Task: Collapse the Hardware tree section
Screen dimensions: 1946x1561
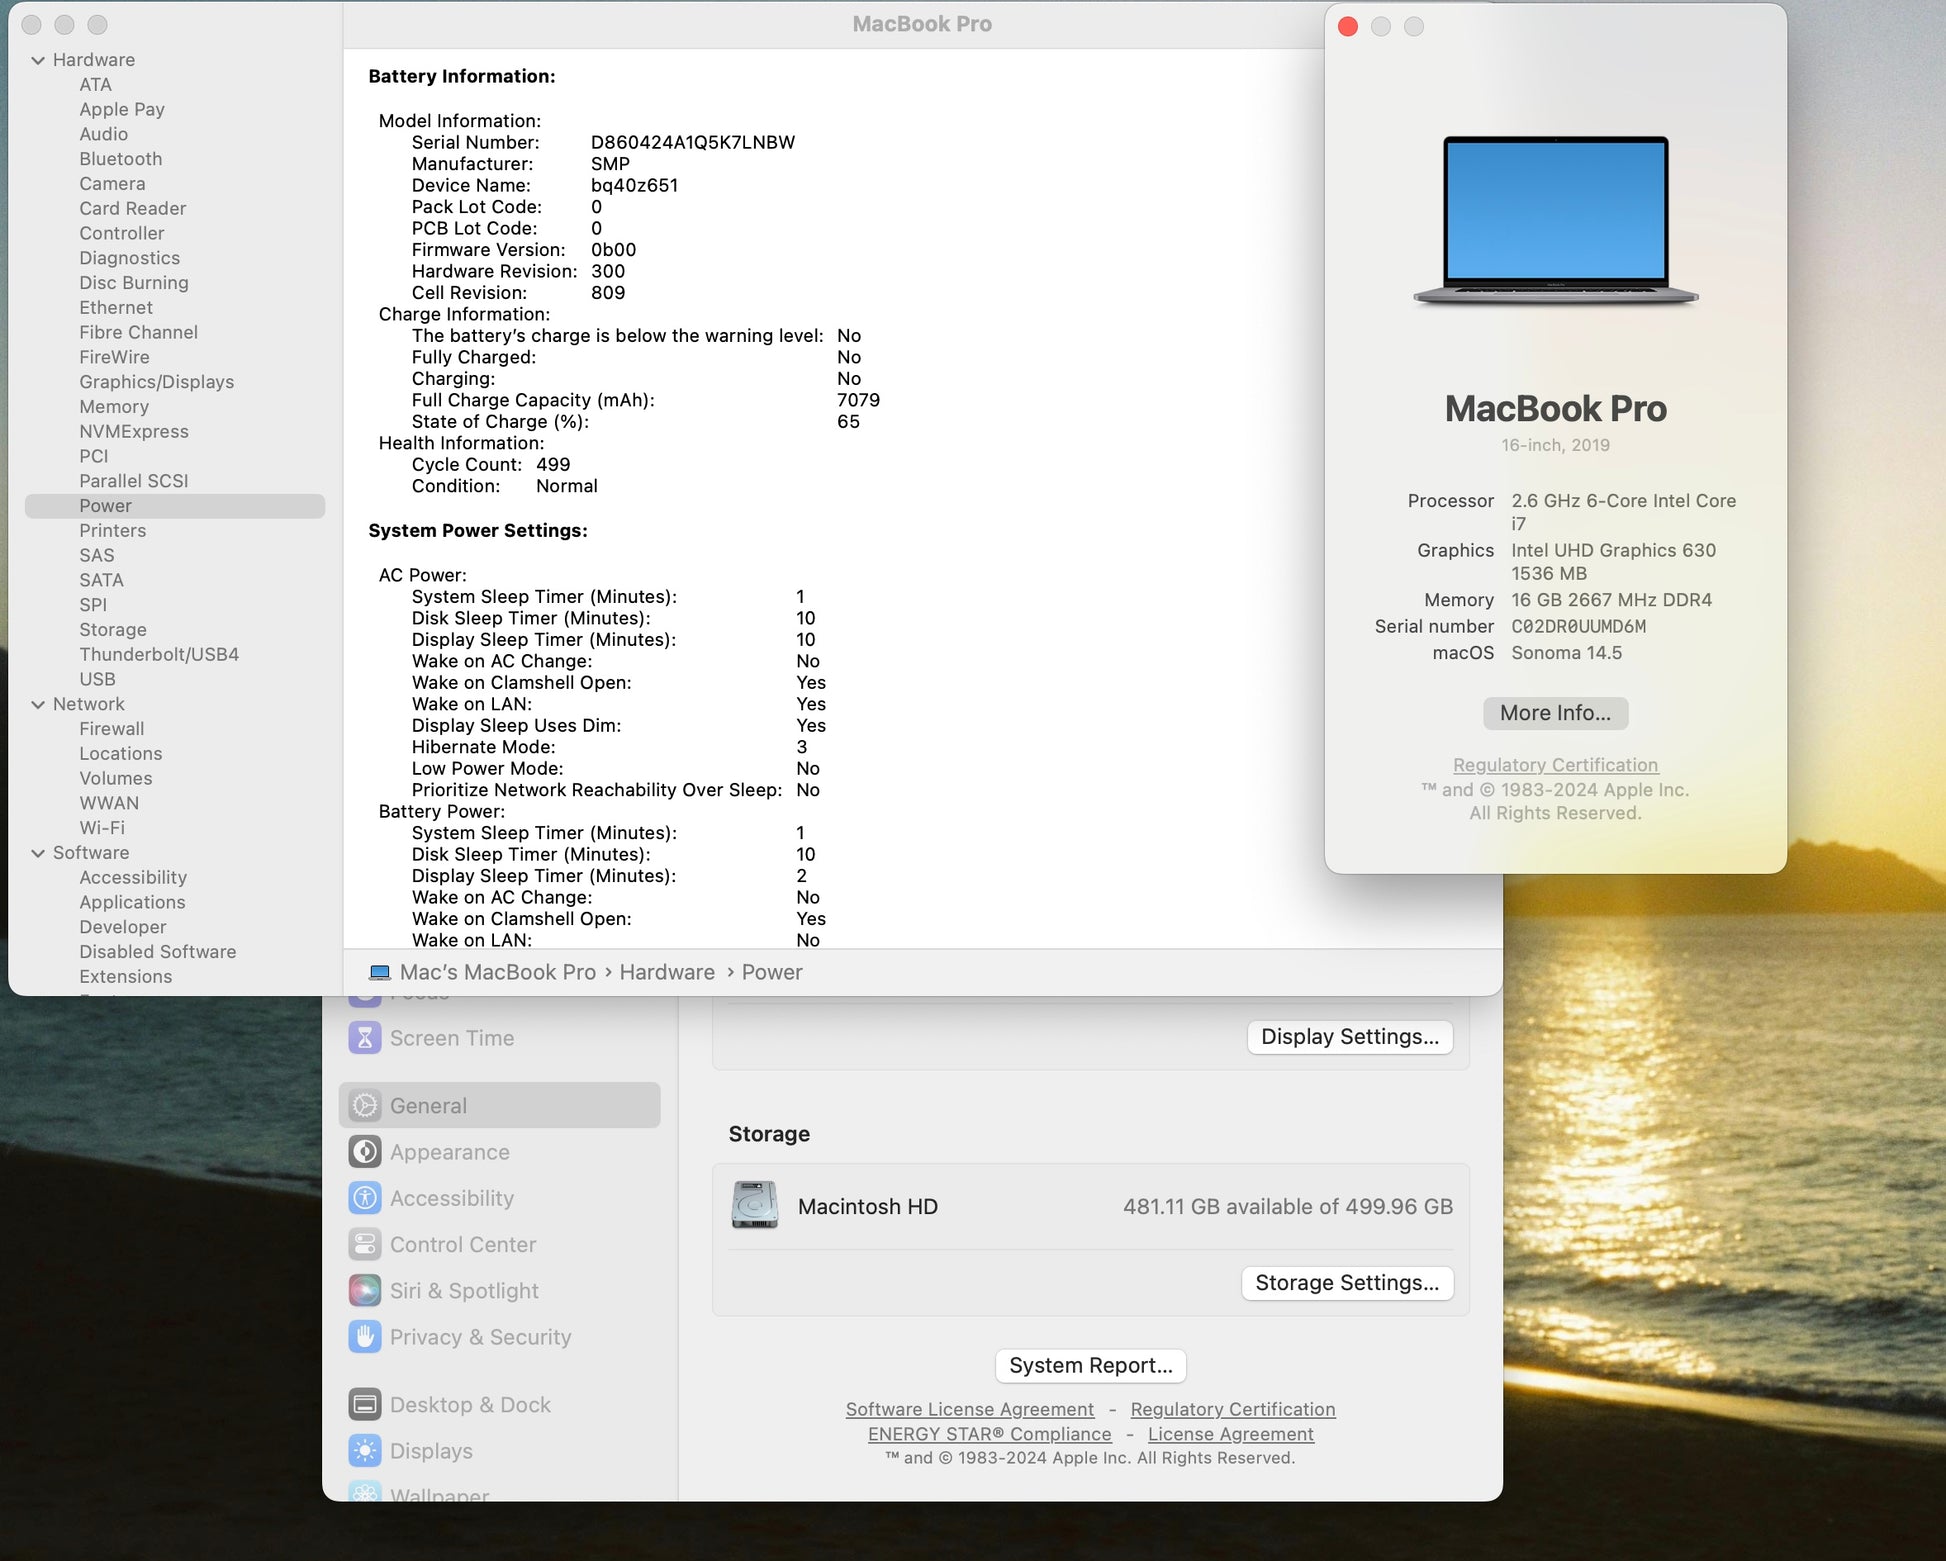Action: [38, 60]
